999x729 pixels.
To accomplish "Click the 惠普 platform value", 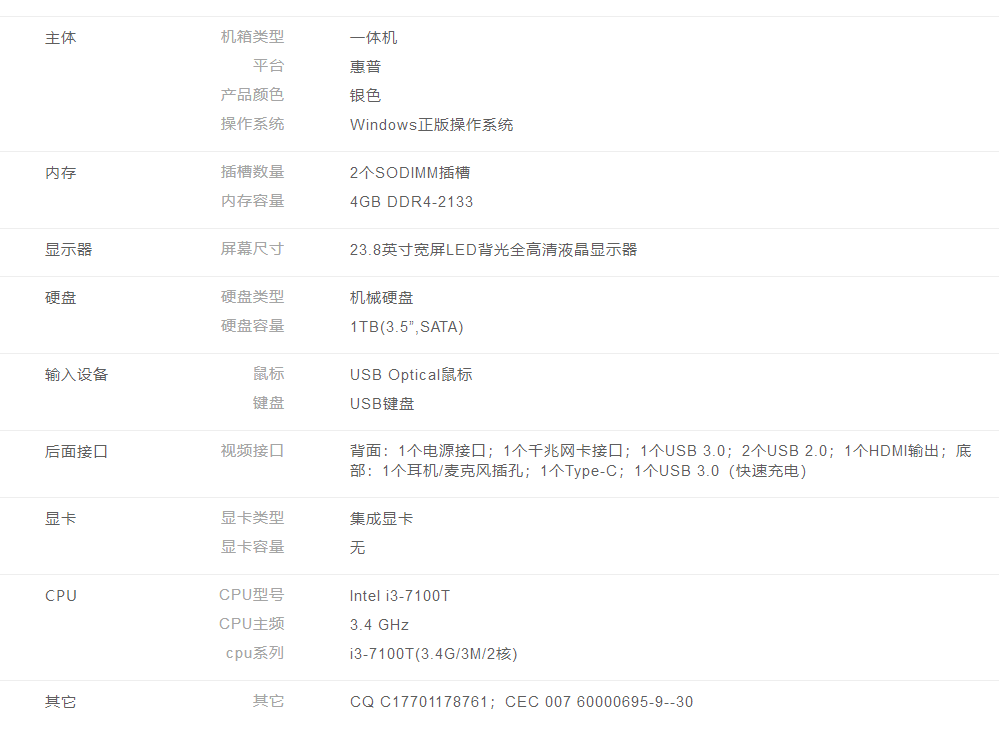I will (365, 67).
